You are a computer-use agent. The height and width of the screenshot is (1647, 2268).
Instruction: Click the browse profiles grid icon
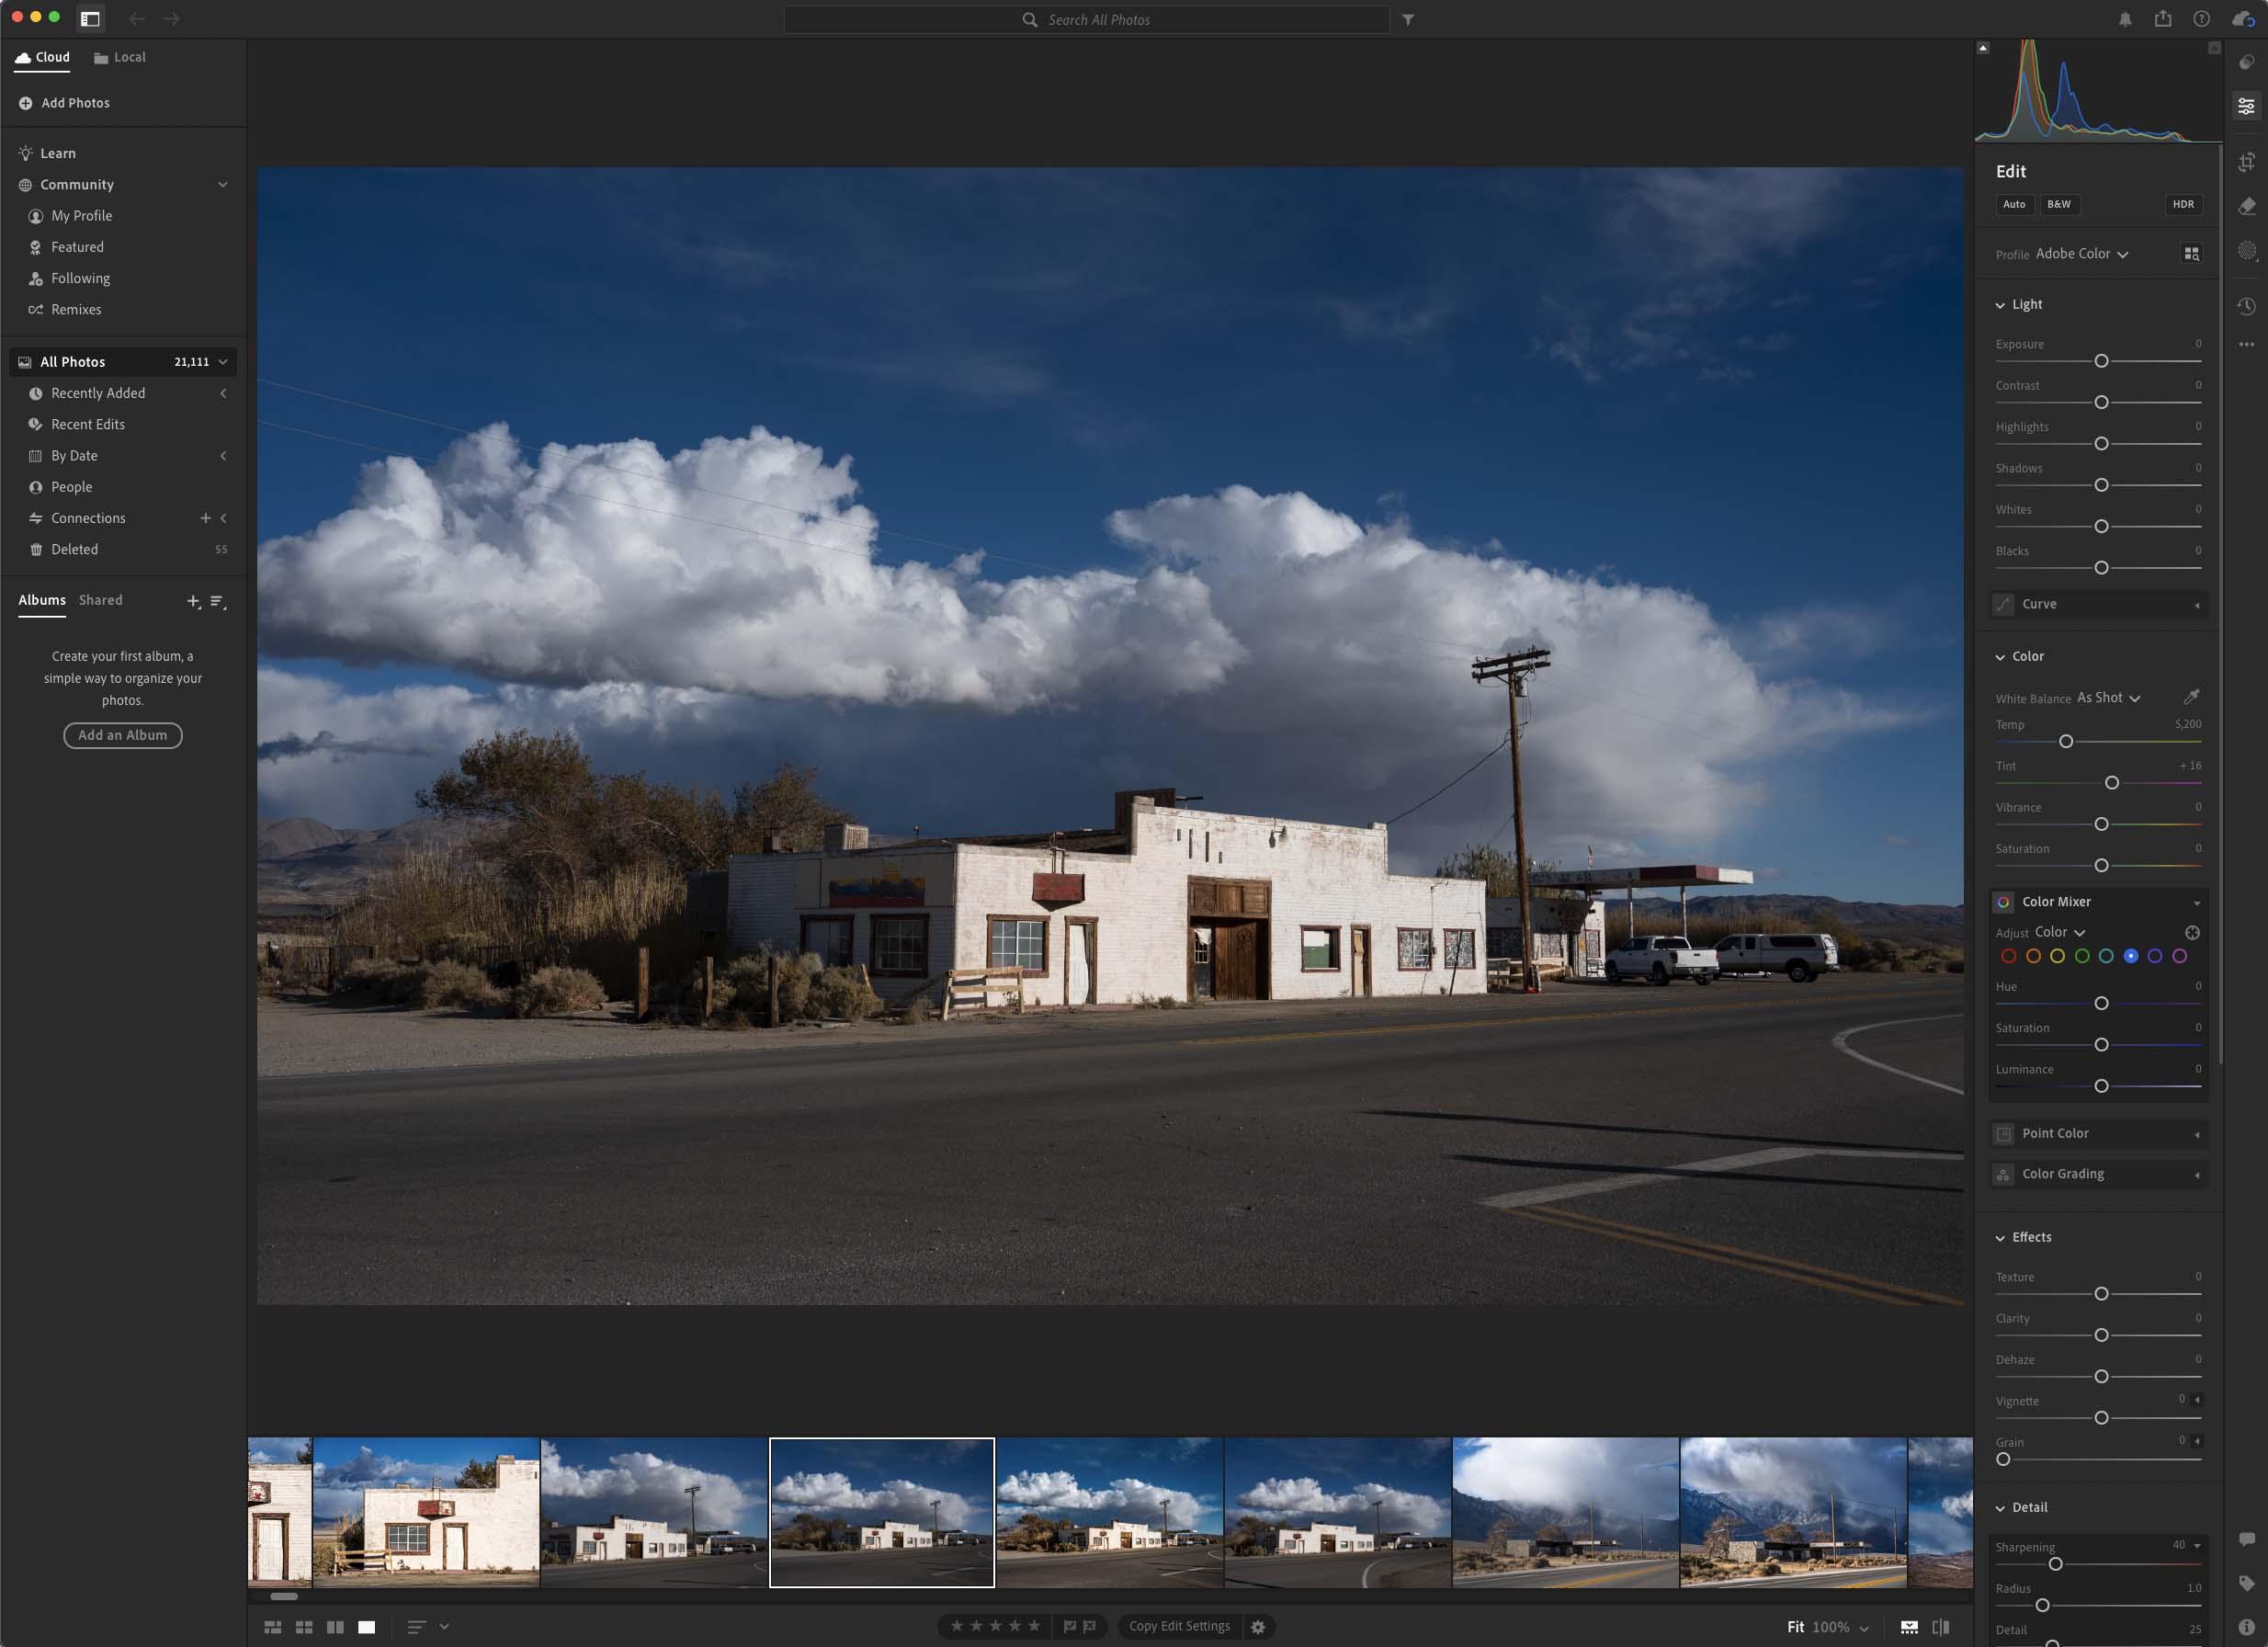[x=2190, y=254]
